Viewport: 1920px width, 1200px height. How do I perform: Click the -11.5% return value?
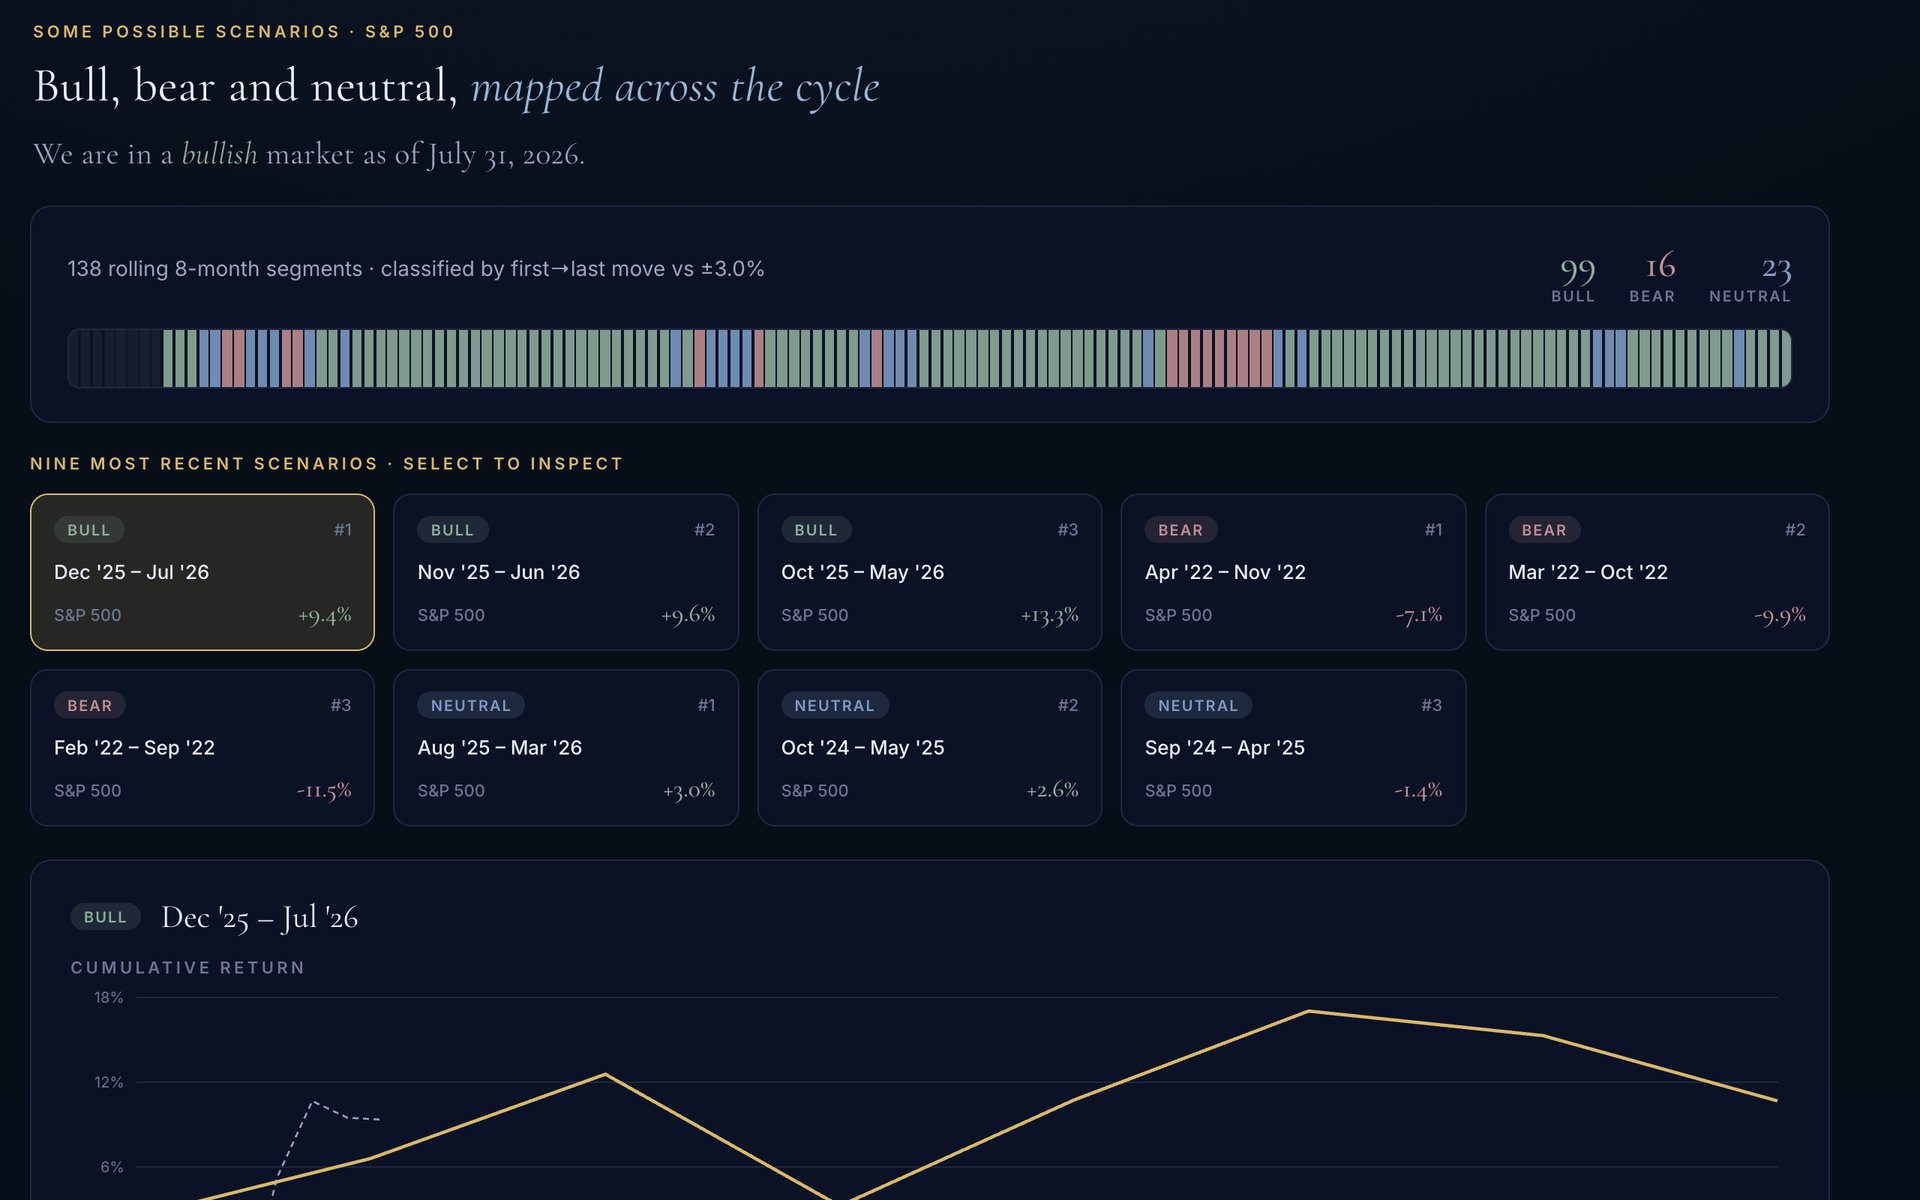tap(324, 790)
